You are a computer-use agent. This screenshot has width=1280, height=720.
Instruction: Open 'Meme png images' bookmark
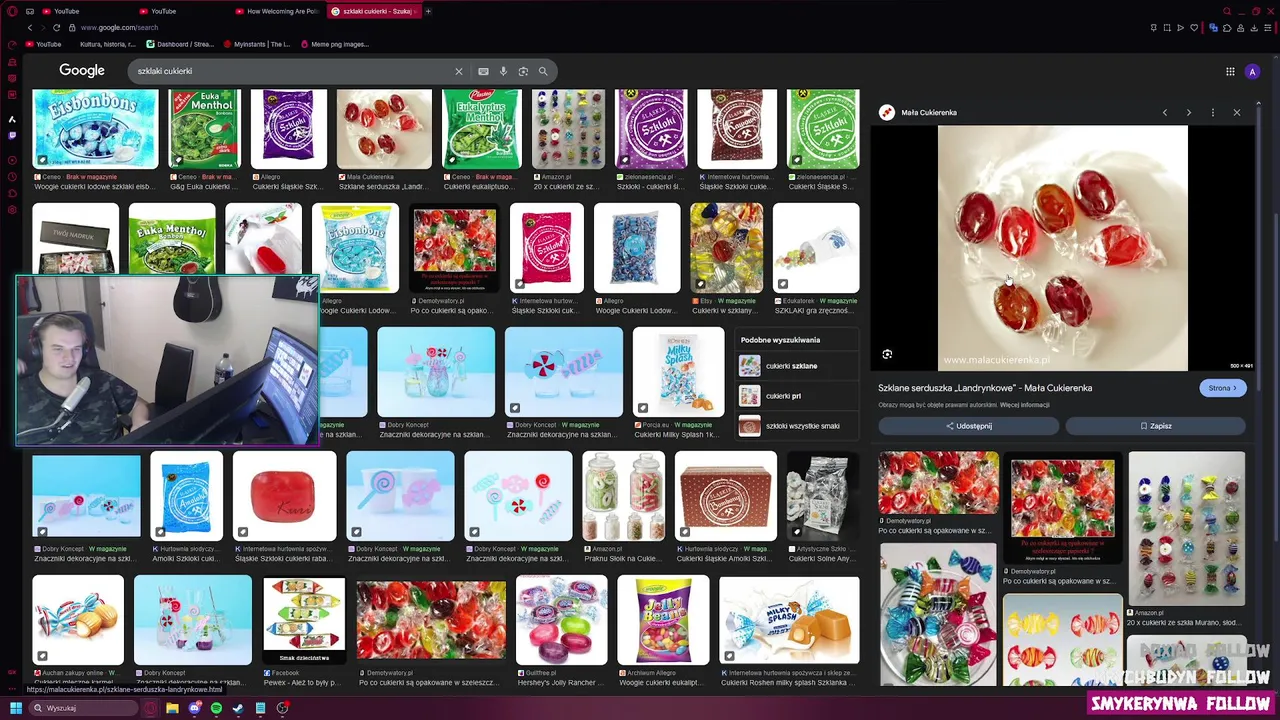334,44
